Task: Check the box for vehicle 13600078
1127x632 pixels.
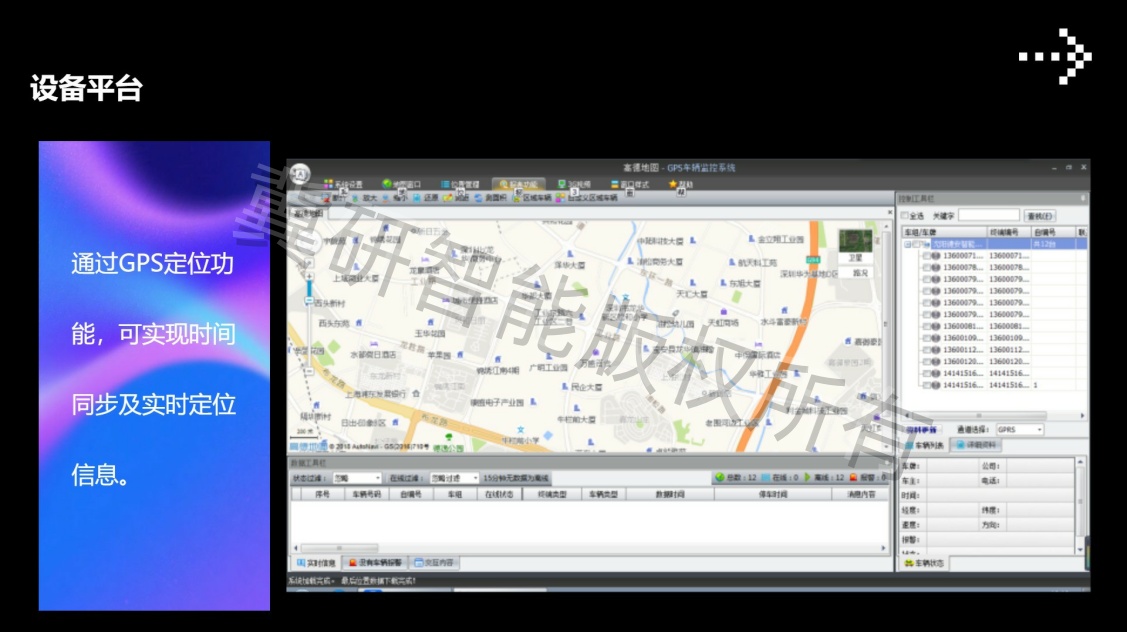Action: (926, 267)
